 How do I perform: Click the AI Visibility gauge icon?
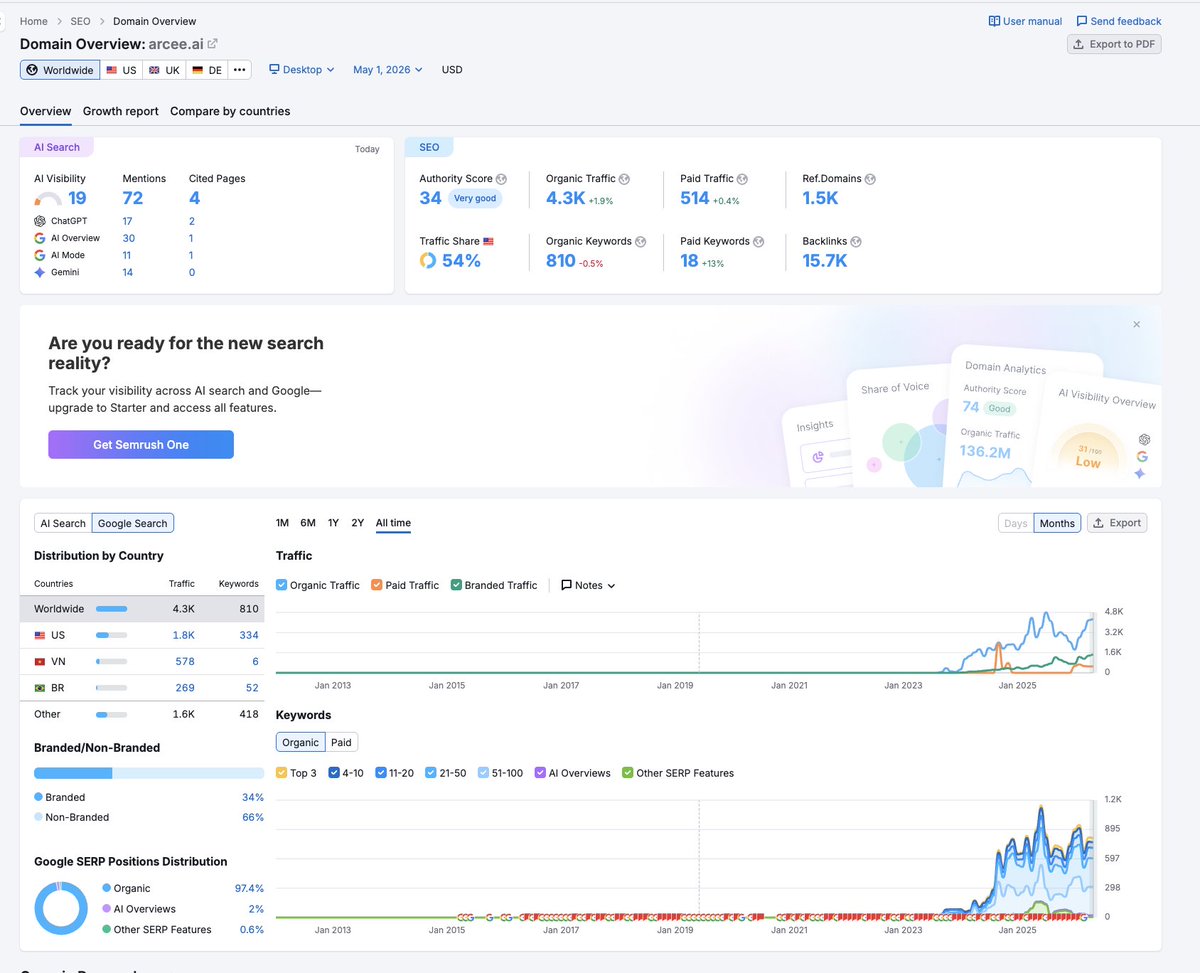click(x=48, y=200)
